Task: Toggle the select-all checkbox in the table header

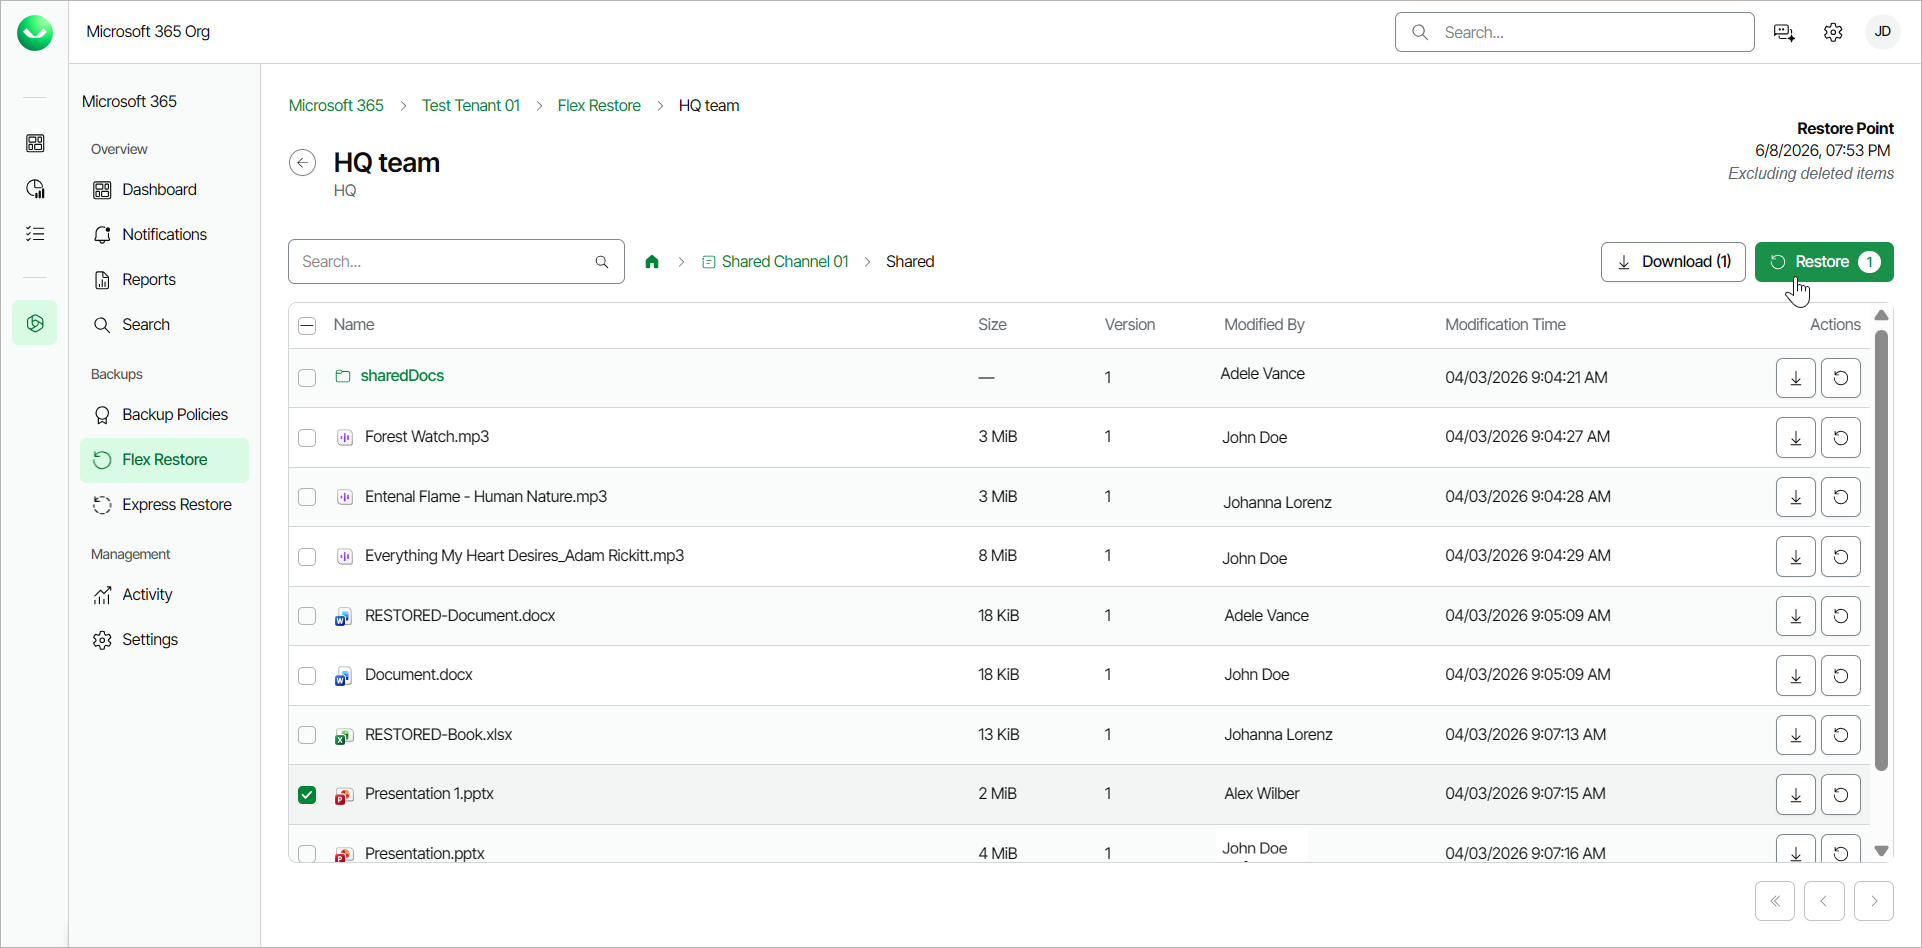Action: coord(307,325)
